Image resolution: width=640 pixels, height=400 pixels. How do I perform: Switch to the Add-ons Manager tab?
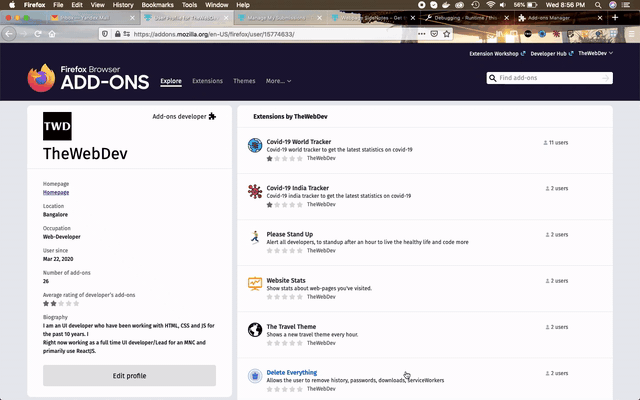click(x=558, y=18)
